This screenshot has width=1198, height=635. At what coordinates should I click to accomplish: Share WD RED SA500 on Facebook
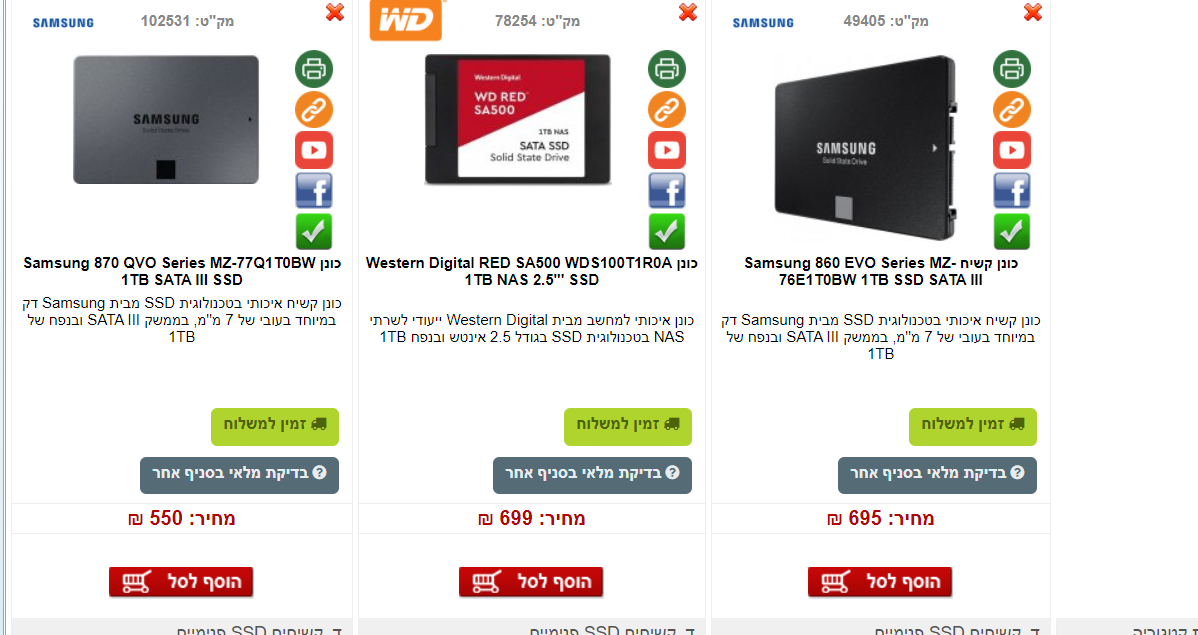(667, 190)
